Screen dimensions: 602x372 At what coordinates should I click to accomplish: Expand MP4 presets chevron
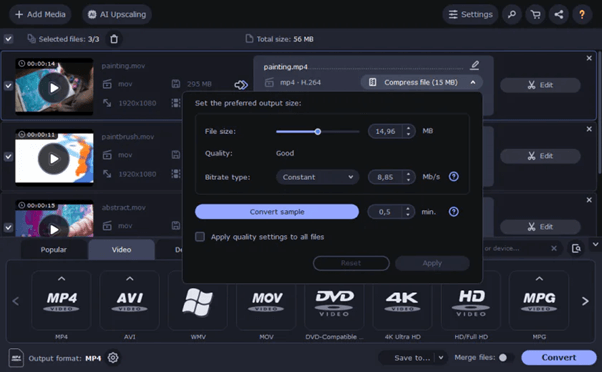pyautogui.click(x=61, y=279)
